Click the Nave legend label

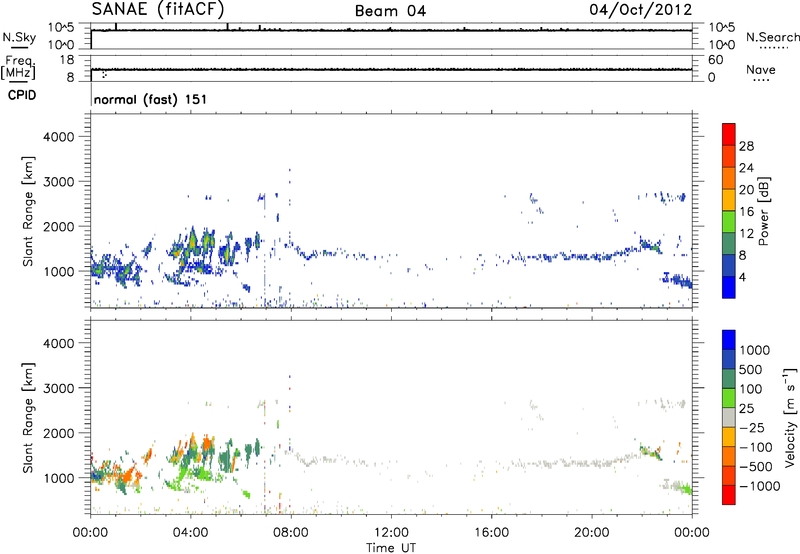(761, 69)
